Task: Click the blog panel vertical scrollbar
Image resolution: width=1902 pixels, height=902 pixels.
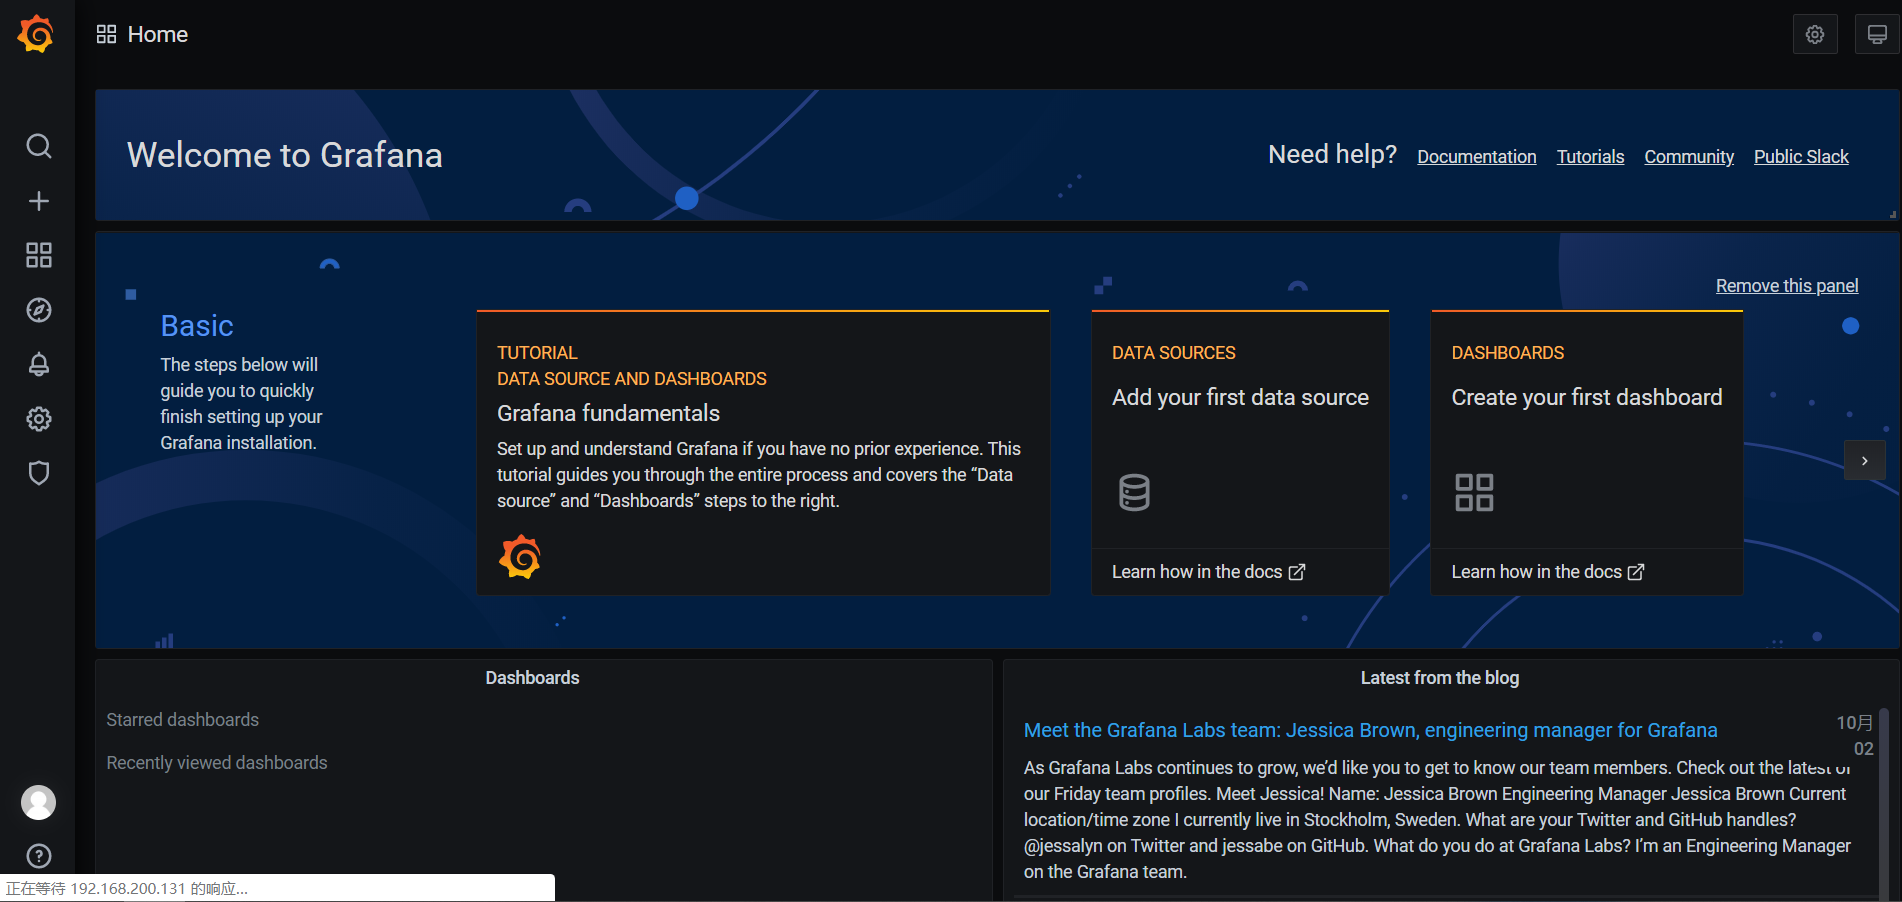Action: (x=1883, y=800)
